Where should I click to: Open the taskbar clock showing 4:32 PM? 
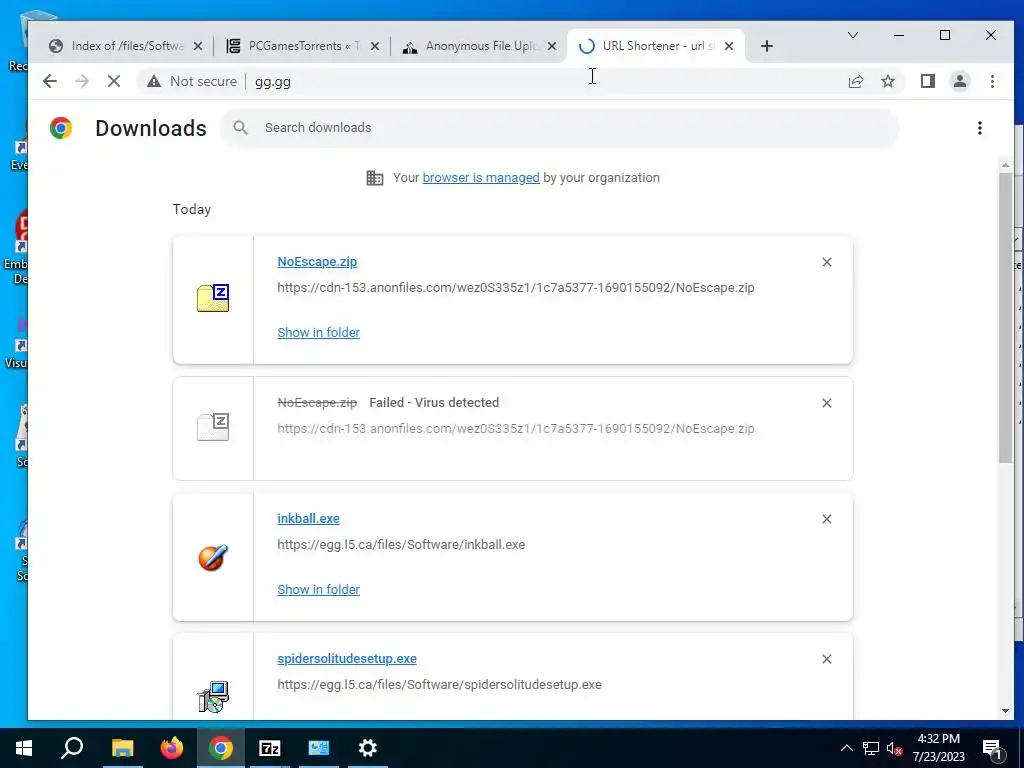point(938,748)
